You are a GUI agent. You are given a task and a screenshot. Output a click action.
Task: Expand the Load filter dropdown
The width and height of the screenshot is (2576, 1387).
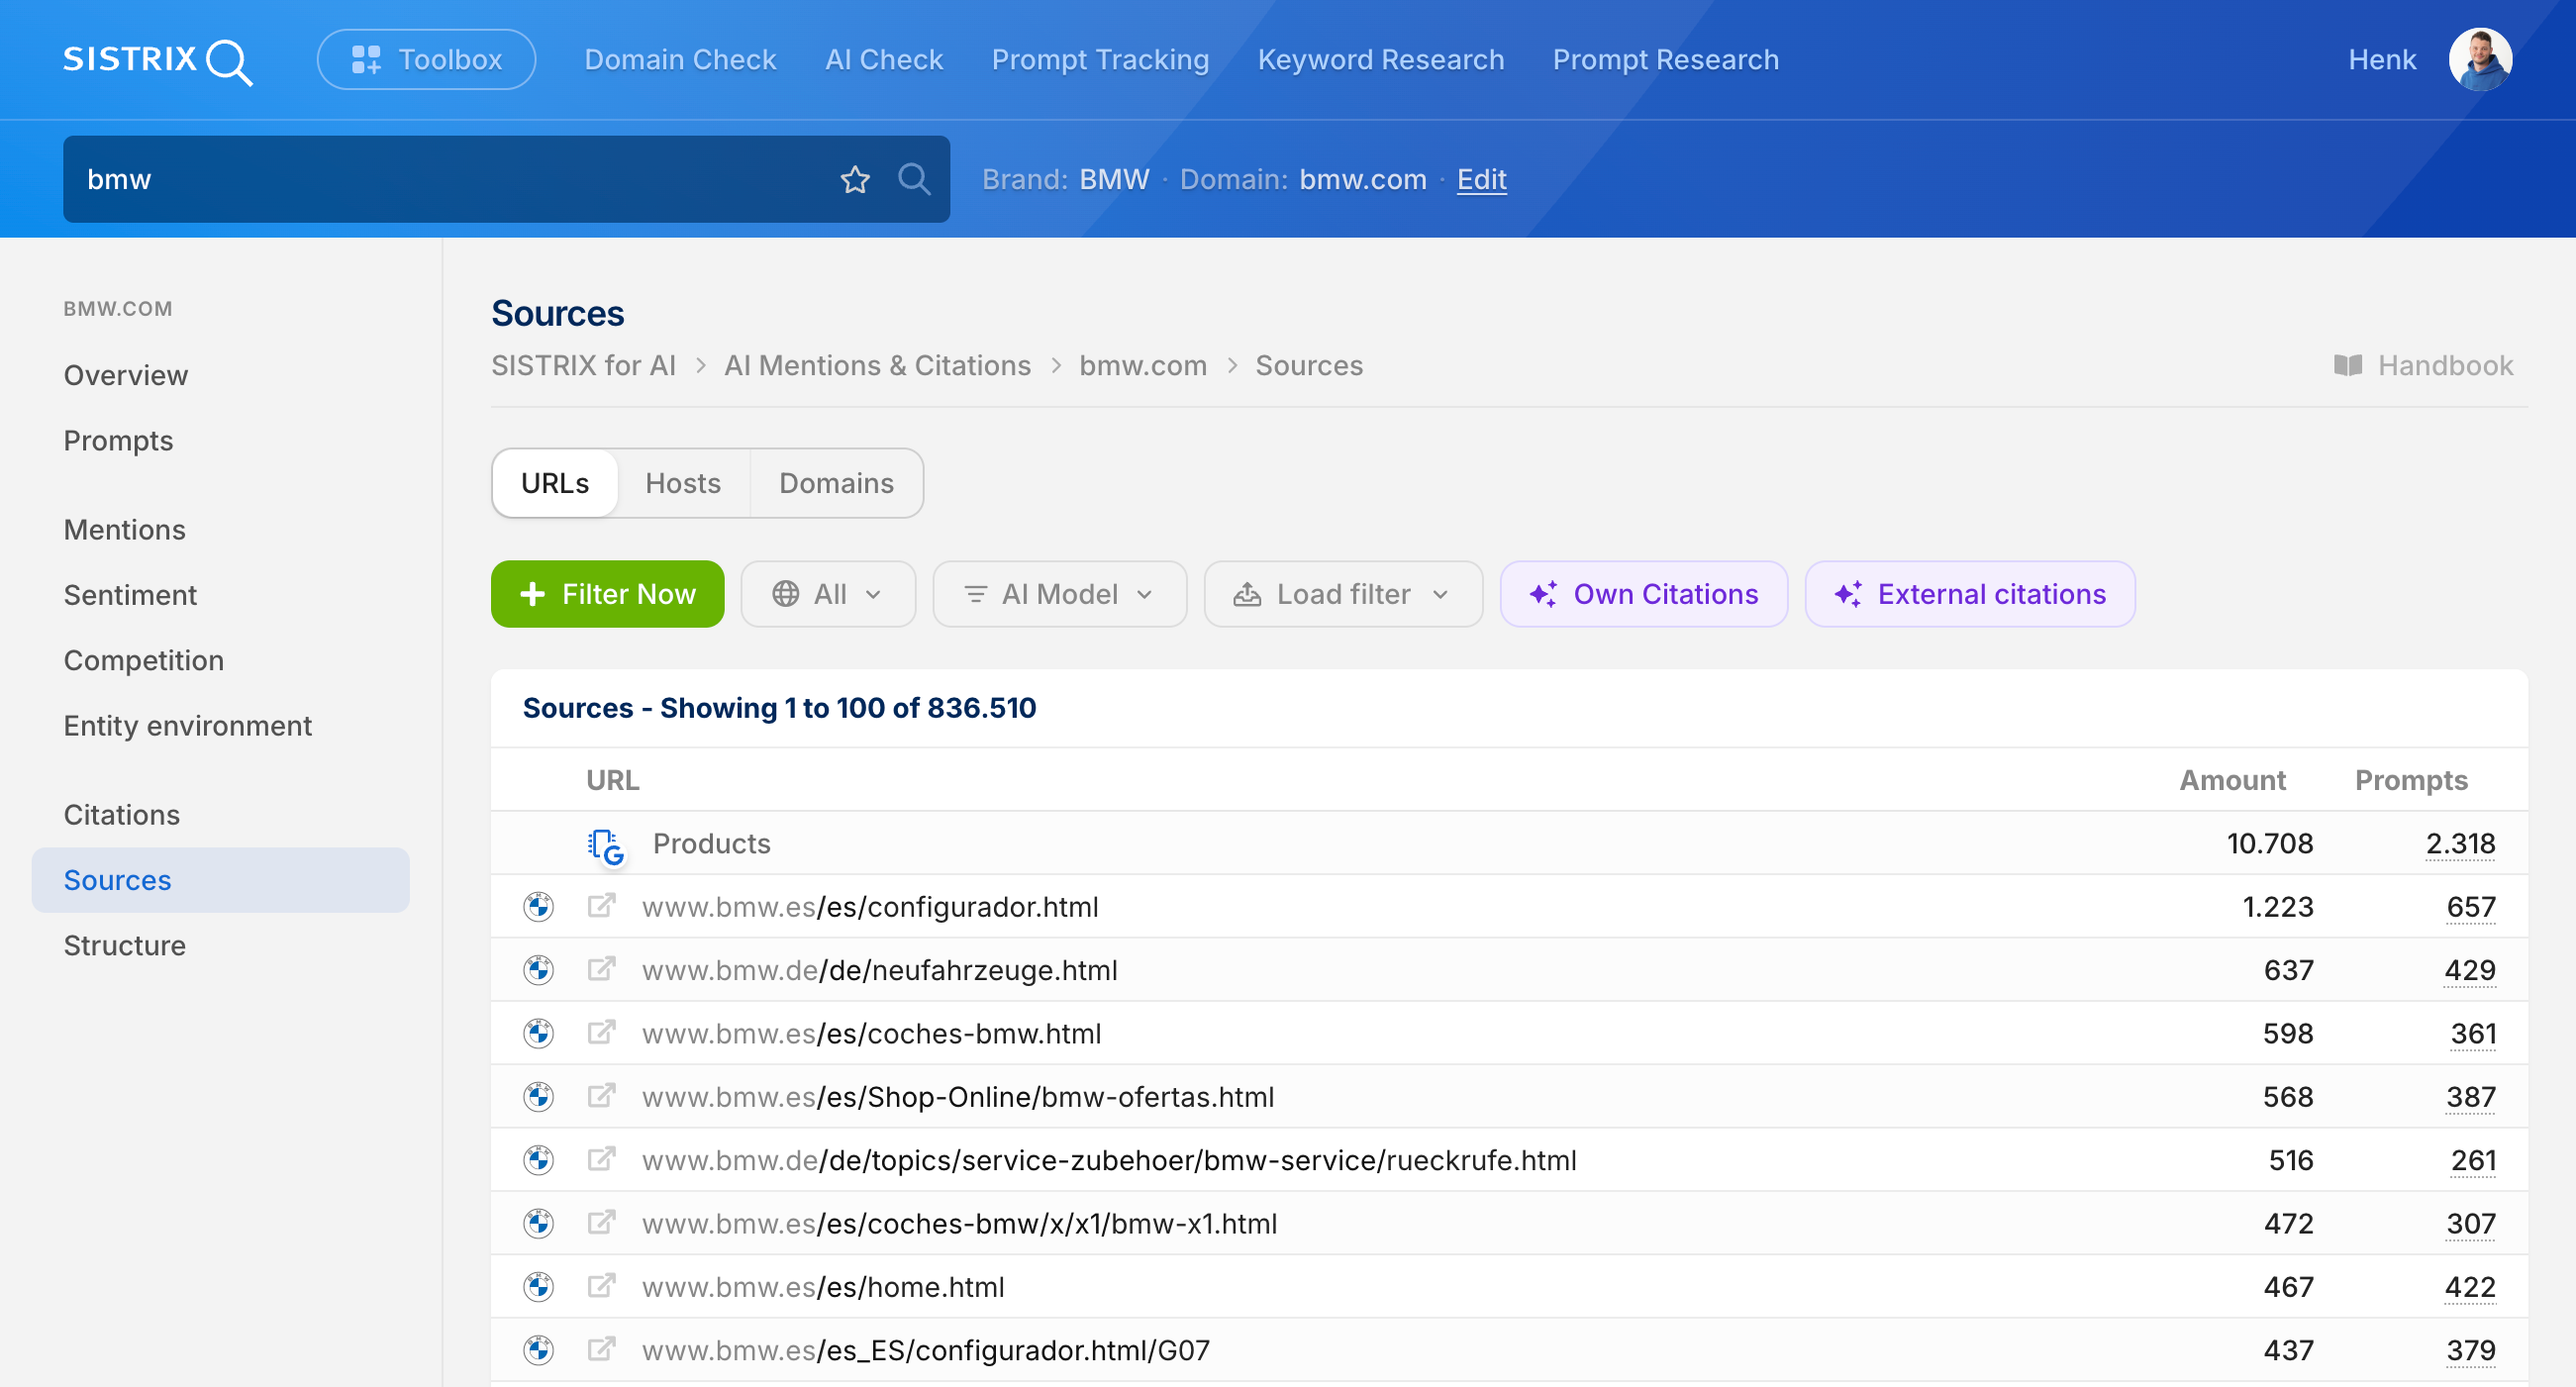click(1343, 594)
